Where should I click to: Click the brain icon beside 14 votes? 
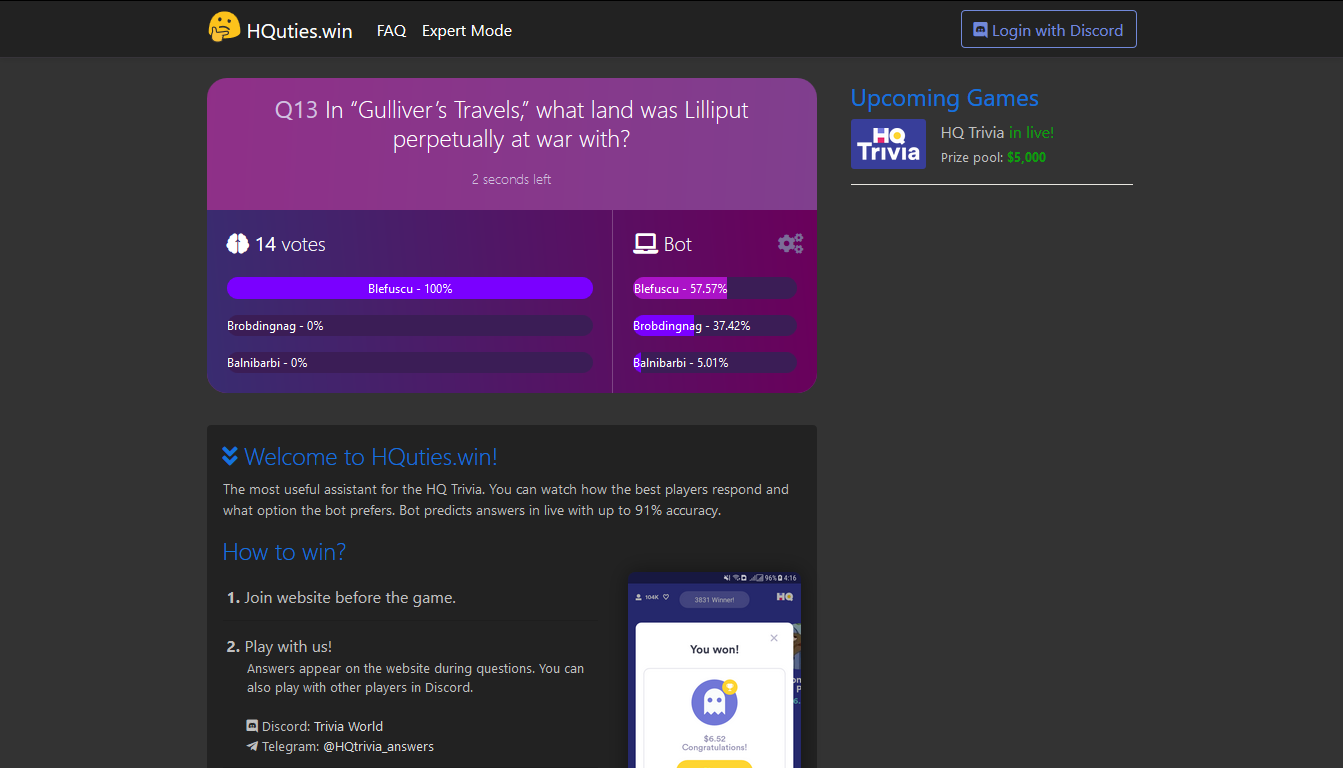[237, 244]
